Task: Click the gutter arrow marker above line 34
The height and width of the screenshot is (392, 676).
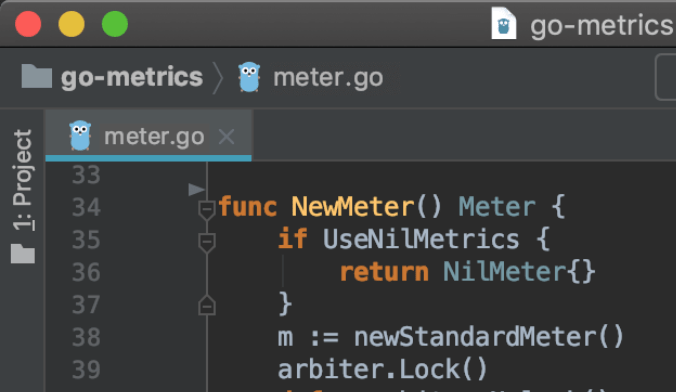Action: [196, 189]
